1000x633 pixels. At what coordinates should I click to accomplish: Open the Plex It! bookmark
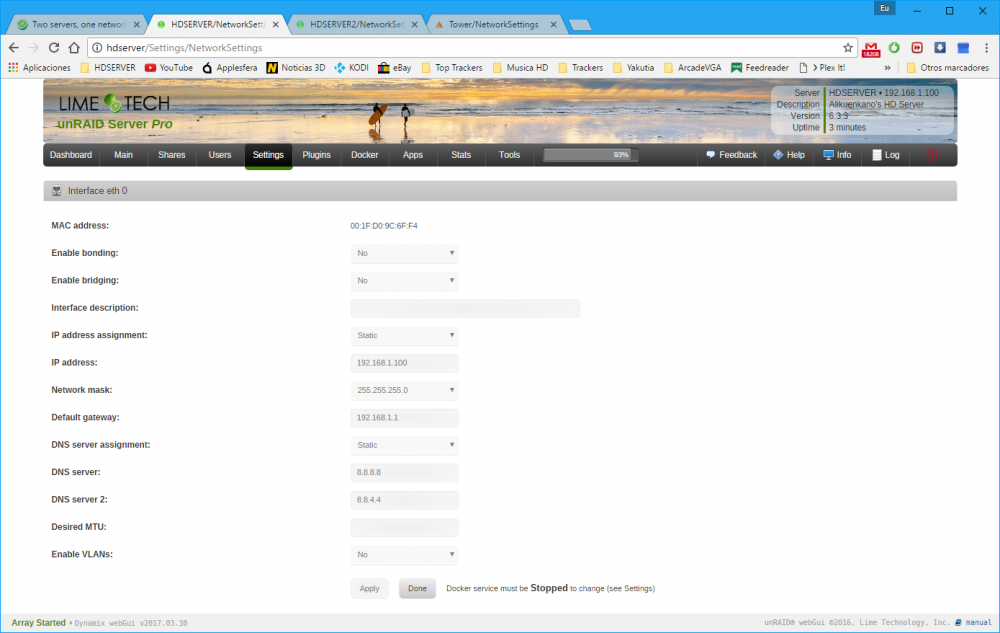[x=822, y=68]
